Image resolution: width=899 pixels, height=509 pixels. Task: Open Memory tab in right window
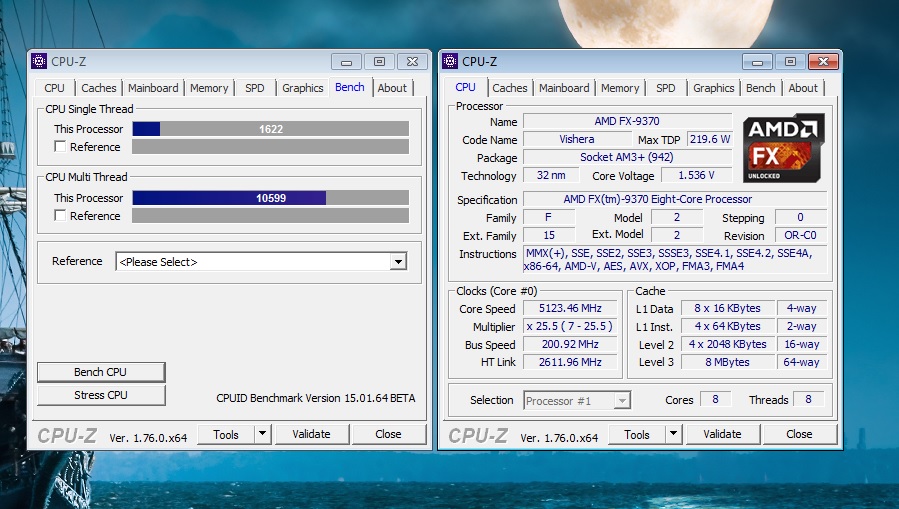620,88
